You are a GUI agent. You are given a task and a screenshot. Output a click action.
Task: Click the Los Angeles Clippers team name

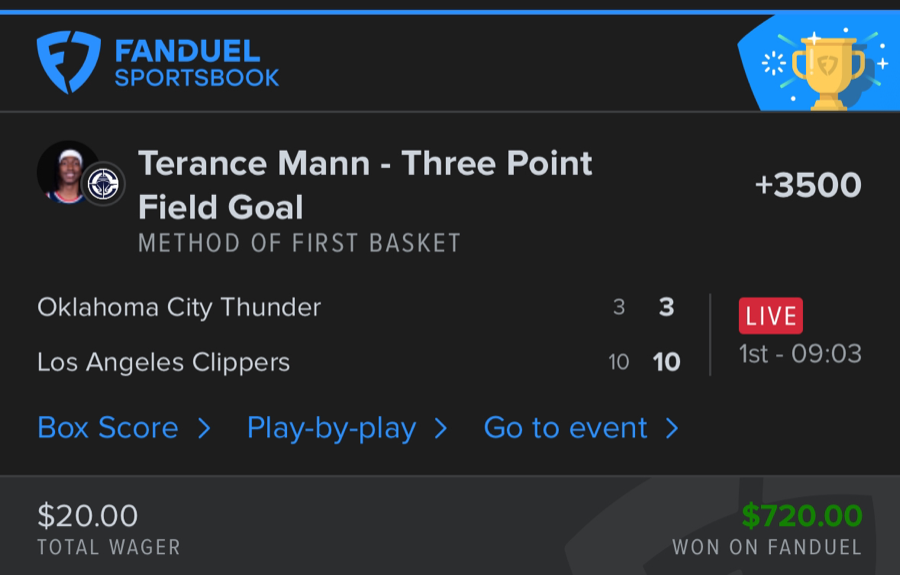point(163,362)
